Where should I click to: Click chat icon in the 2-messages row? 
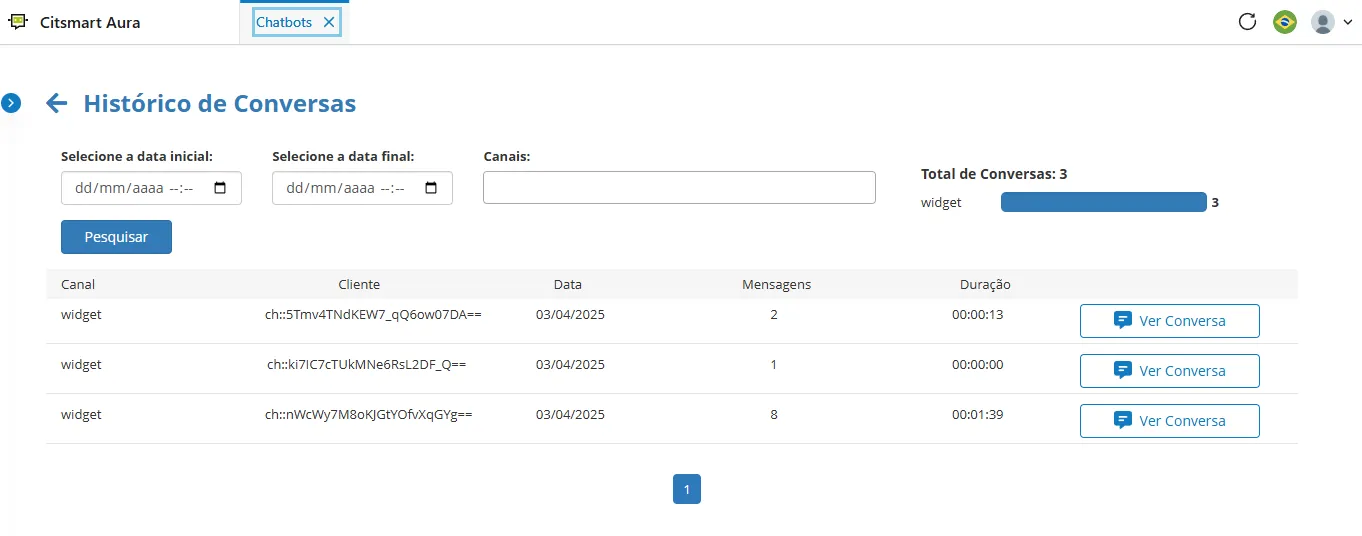click(1123, 321)
